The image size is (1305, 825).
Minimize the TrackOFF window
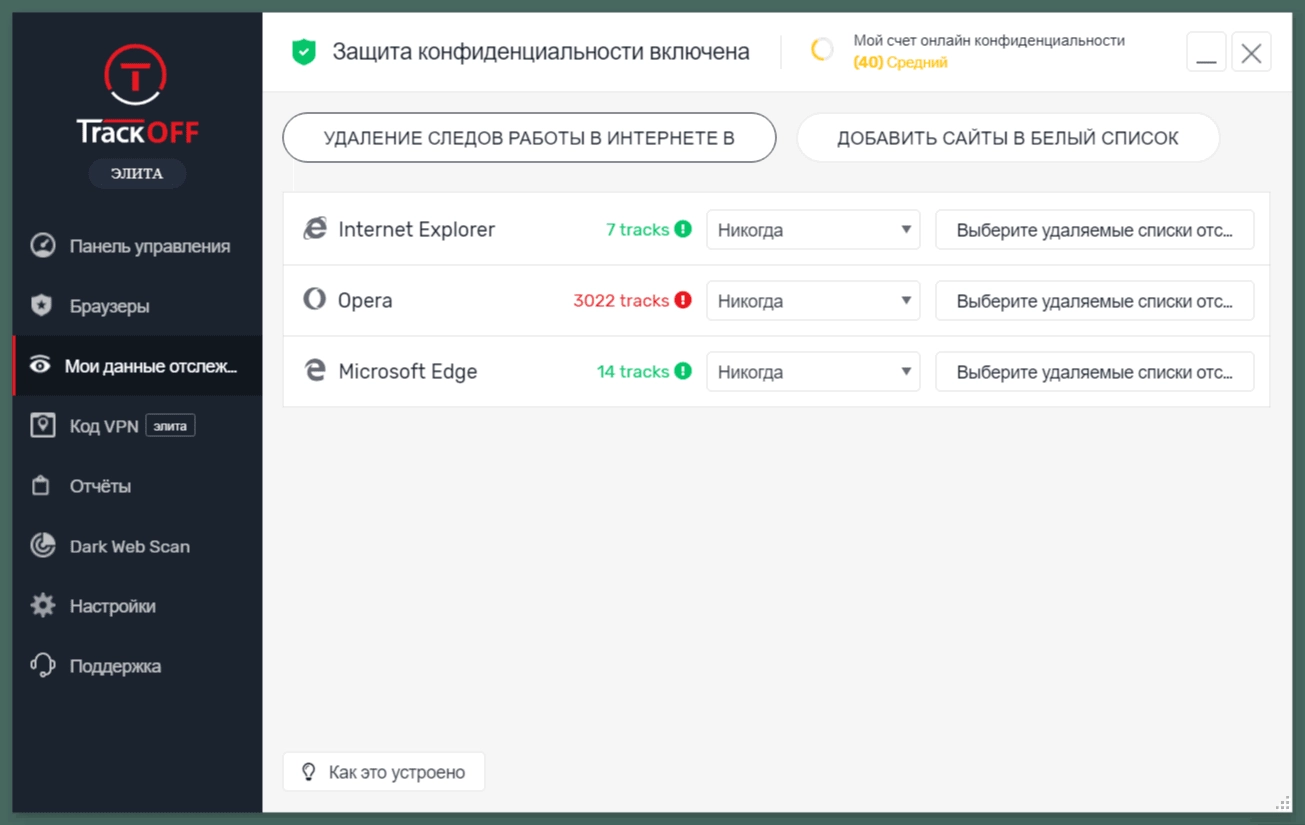1206,52
